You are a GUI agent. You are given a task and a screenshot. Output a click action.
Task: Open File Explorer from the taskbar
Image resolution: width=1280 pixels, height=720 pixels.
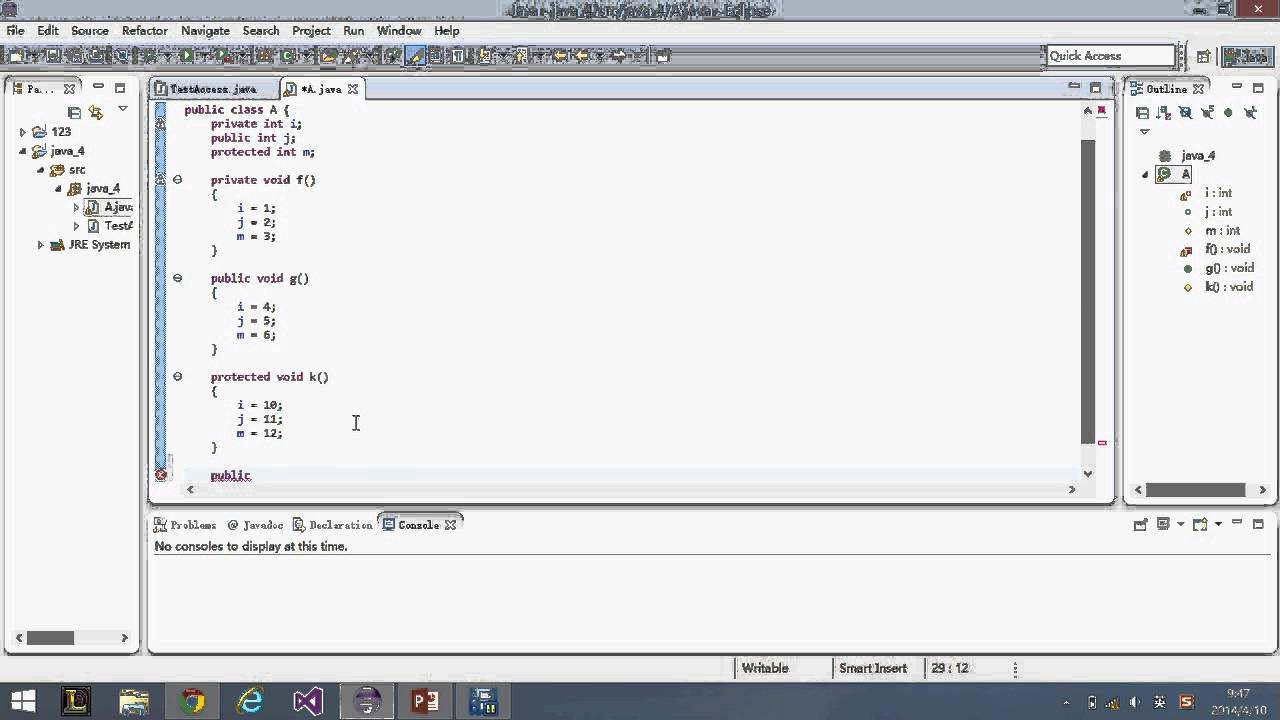pos(134,701)
